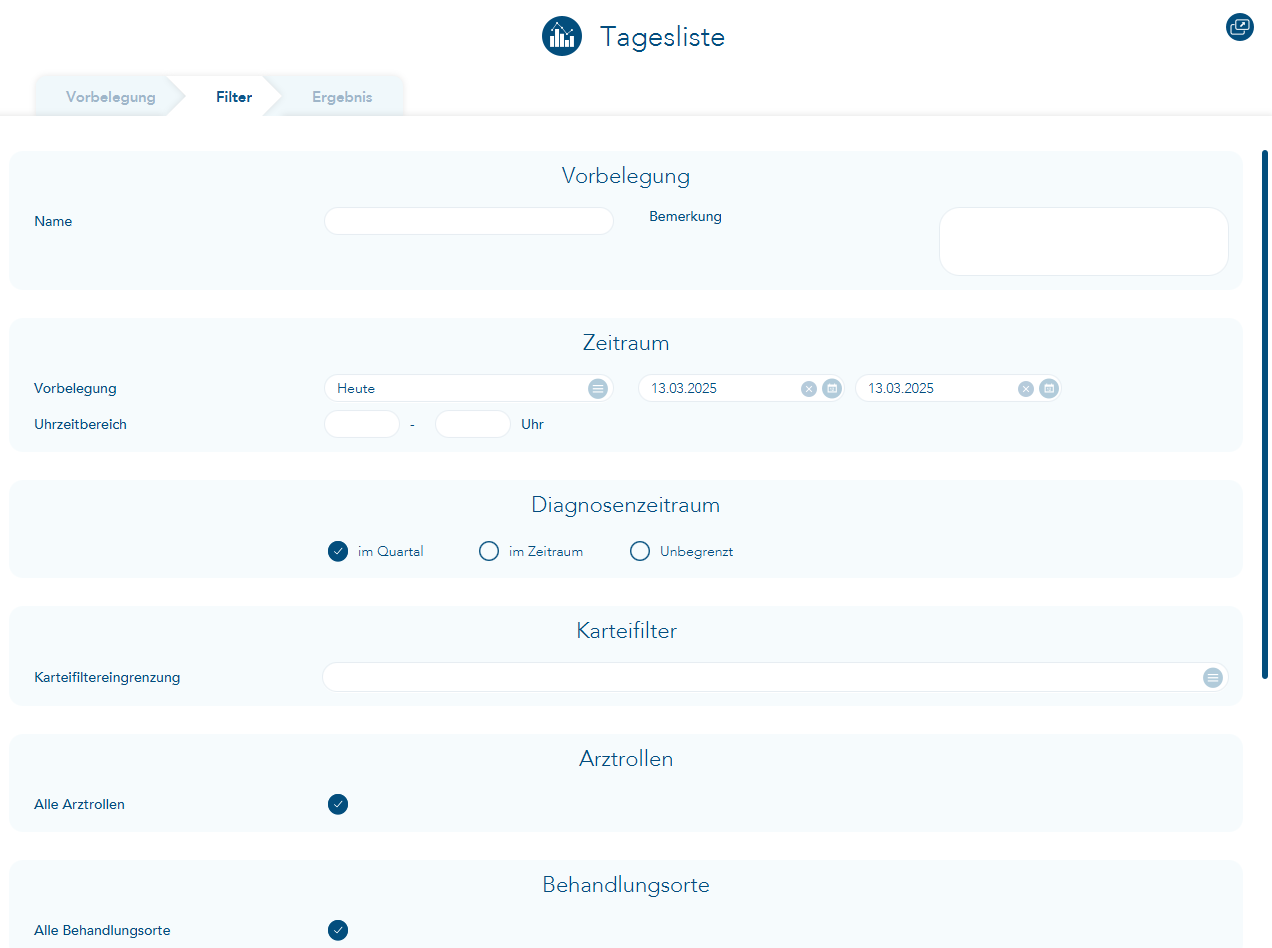
Task: Focus the Bemerkung text area
Action: pos(1083,241)
